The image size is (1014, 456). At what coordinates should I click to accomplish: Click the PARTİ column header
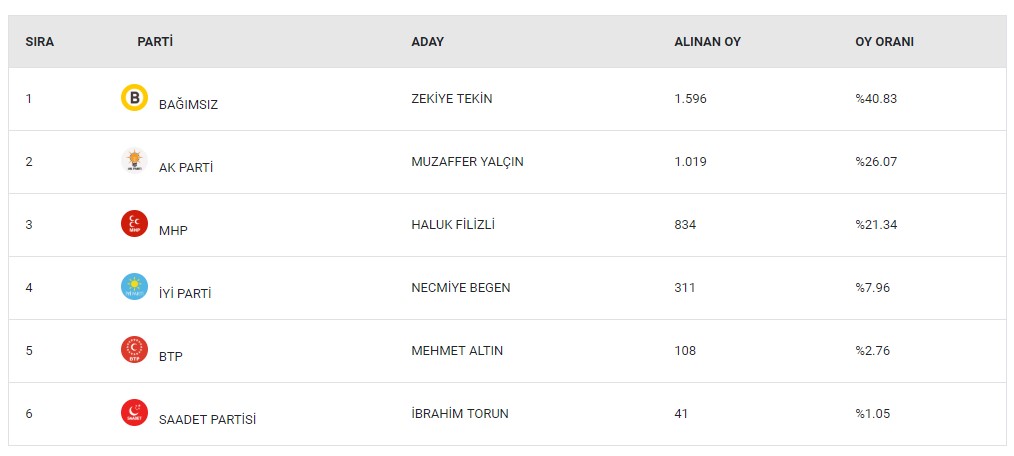[x=155, y=42]
